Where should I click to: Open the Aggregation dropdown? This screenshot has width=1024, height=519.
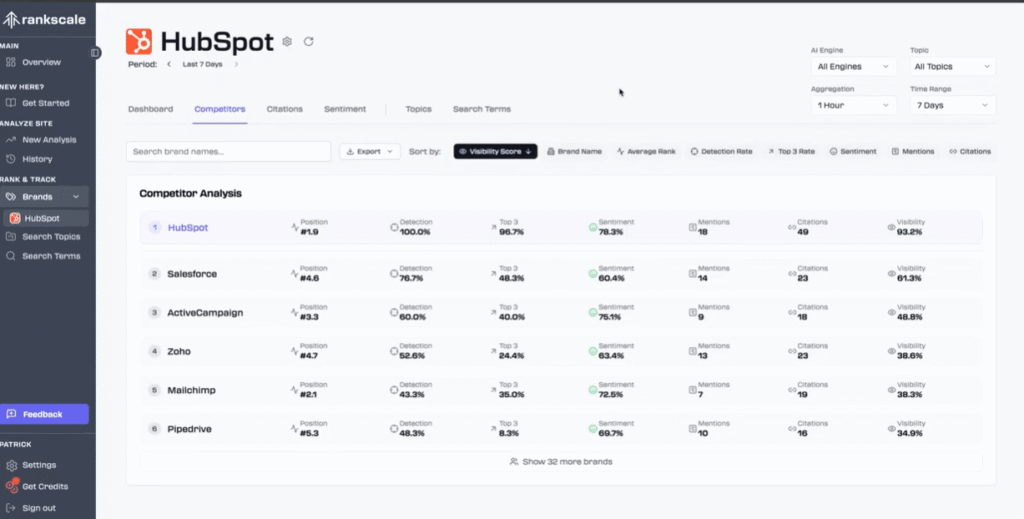coord(853,105)
